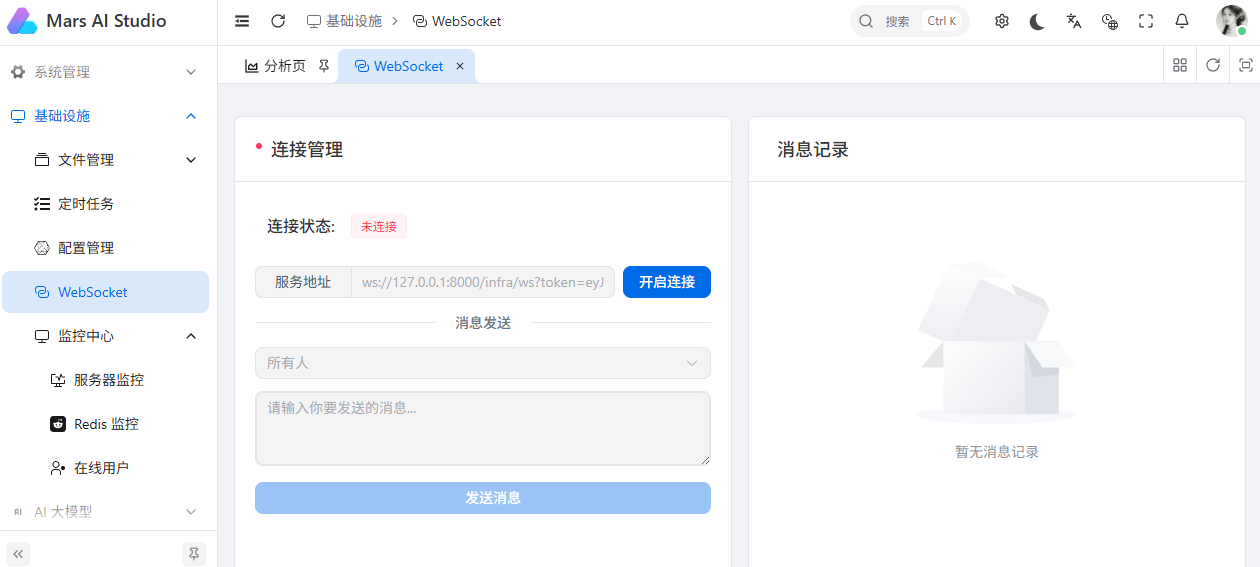Click the WebSocket breadcrumb item
The height and width of the screenshot is (567, 1260).
click(457, 21)
